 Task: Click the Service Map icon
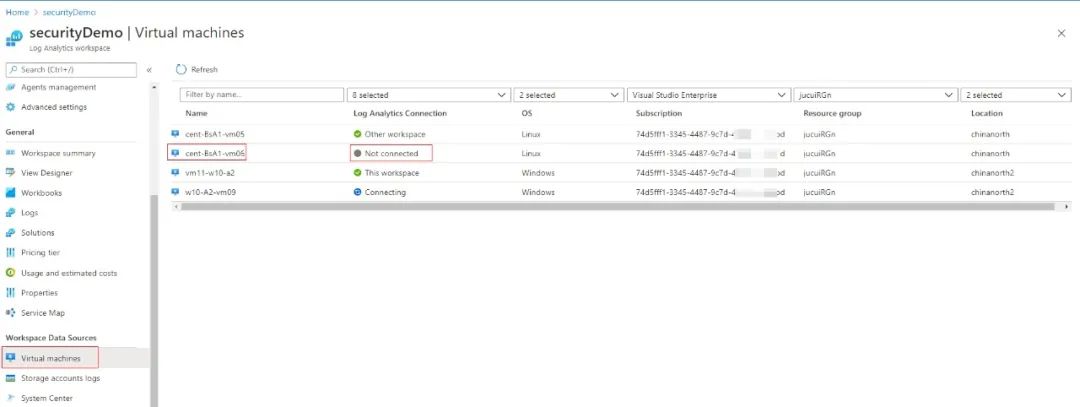10,313
